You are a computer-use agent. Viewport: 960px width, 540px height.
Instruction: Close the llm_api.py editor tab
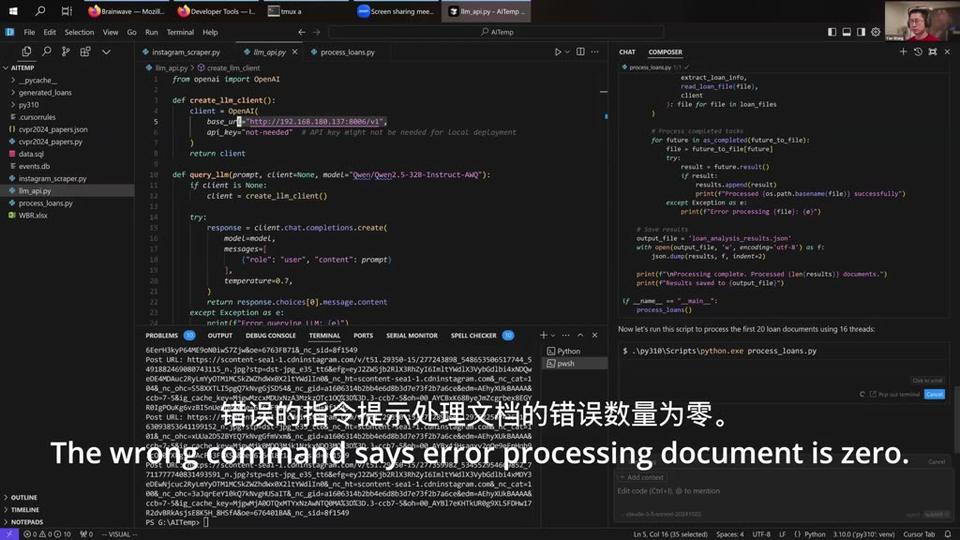coord(294,52)
